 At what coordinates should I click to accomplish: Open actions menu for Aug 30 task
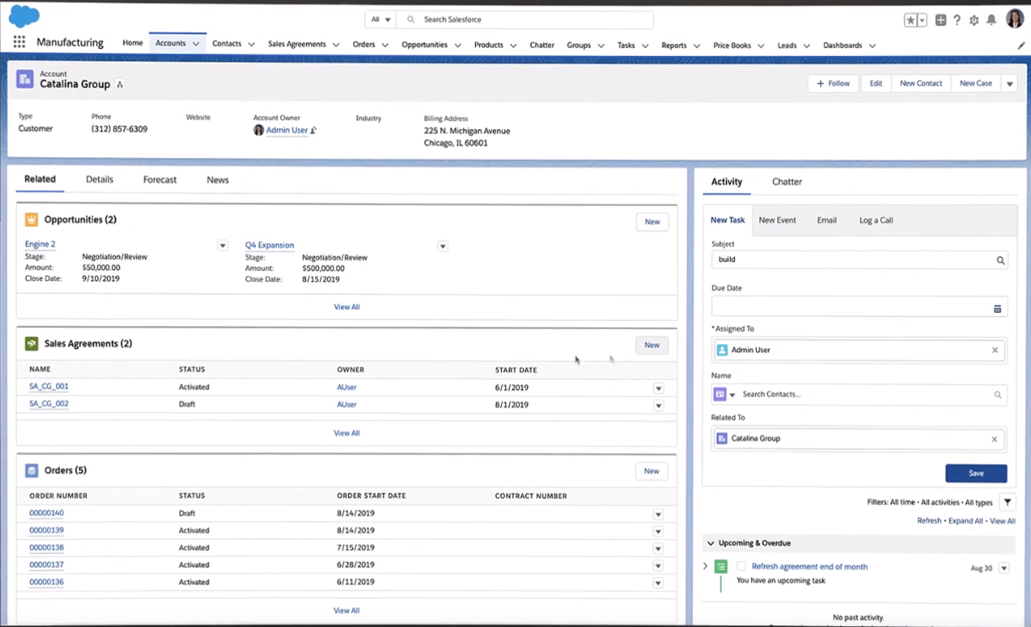1004,568
